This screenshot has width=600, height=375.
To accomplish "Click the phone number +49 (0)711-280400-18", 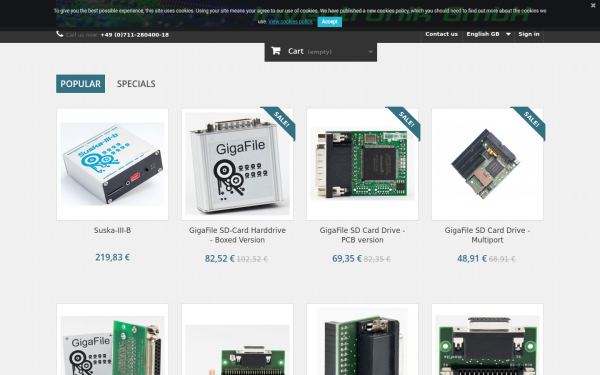I will (135, 35).
